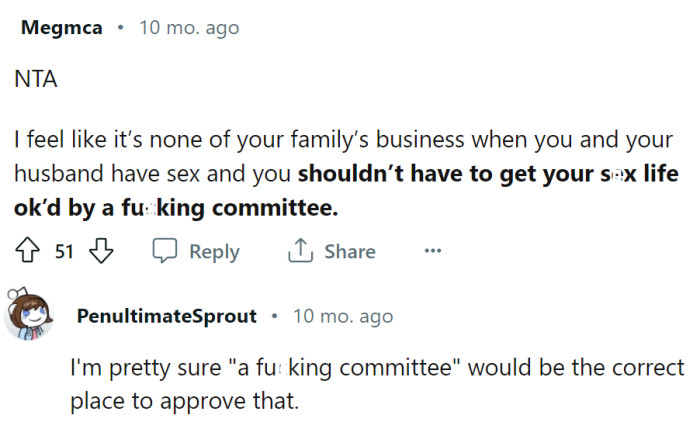This screenshot has height=422, width=700.
Task: Click "place to approve that." reply line
Action: tap(184, 402)
